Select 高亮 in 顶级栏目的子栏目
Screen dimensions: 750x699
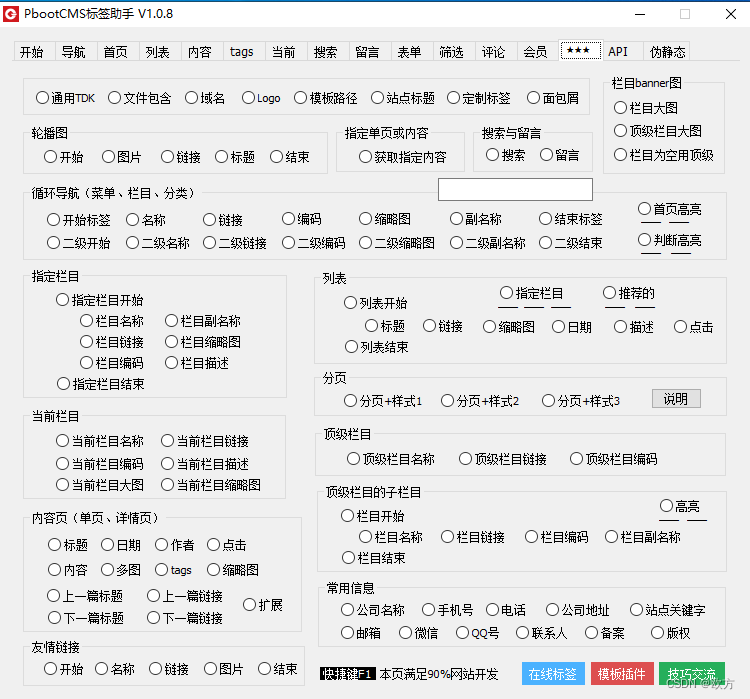coord(680,506)
